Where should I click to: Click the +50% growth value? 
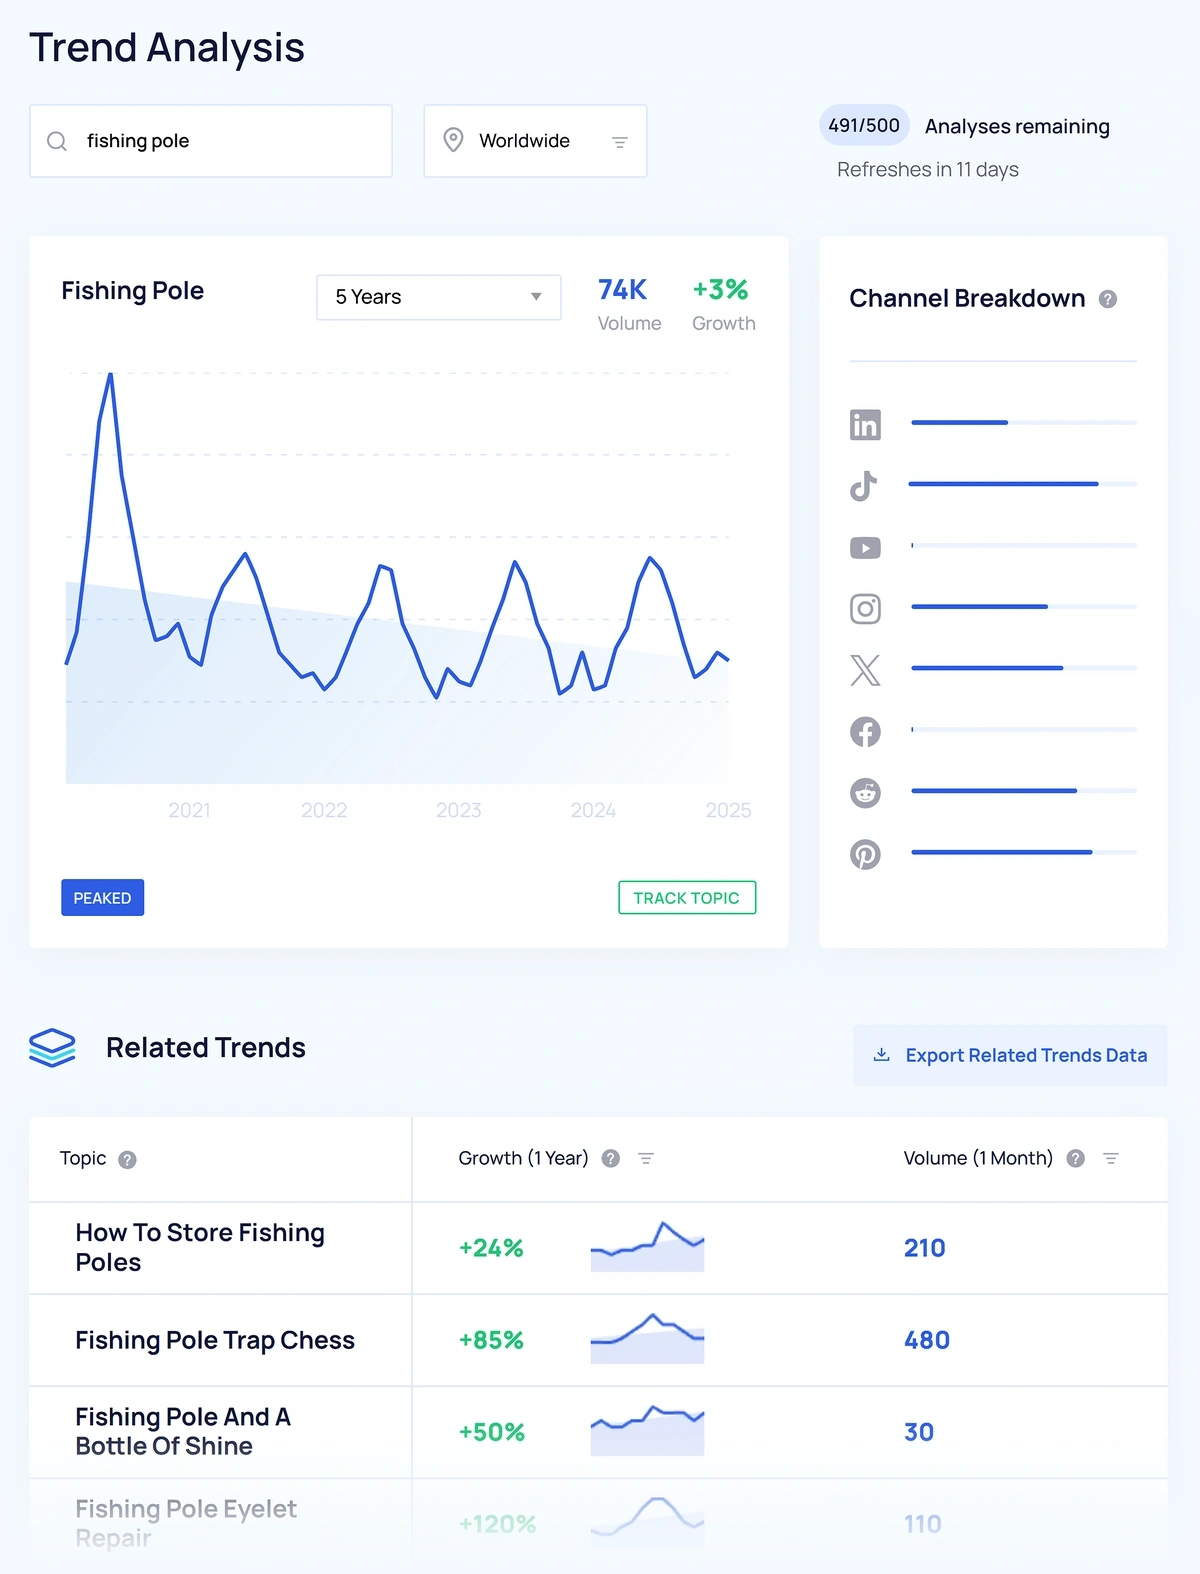tap(492, 1432)
